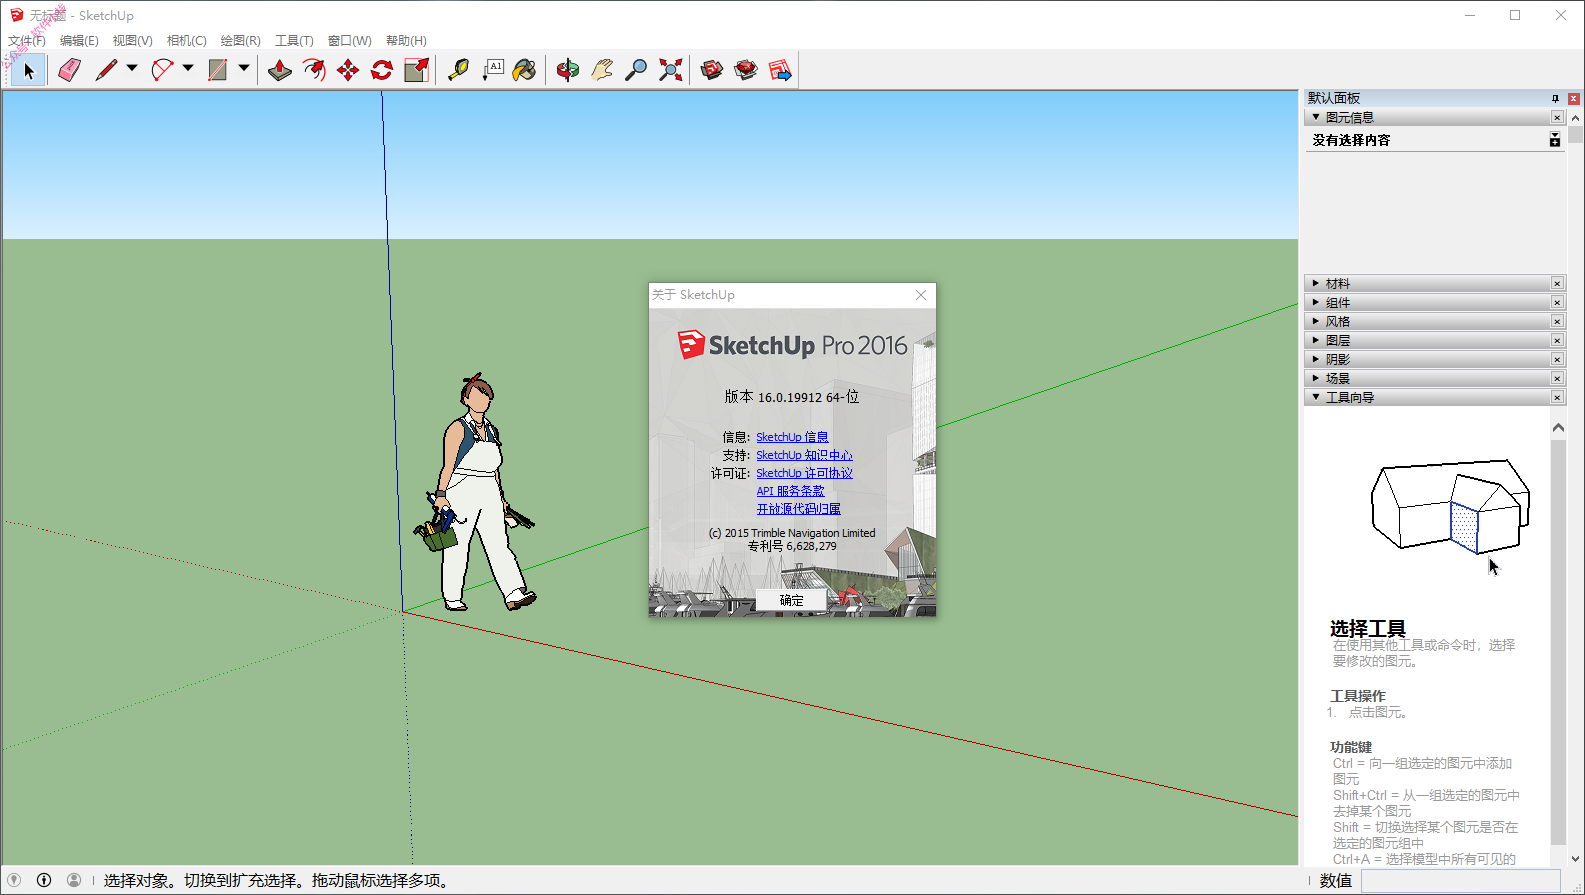
Task: Click the tray scrollbar down arrow
Action: (x=1576, y=858)
